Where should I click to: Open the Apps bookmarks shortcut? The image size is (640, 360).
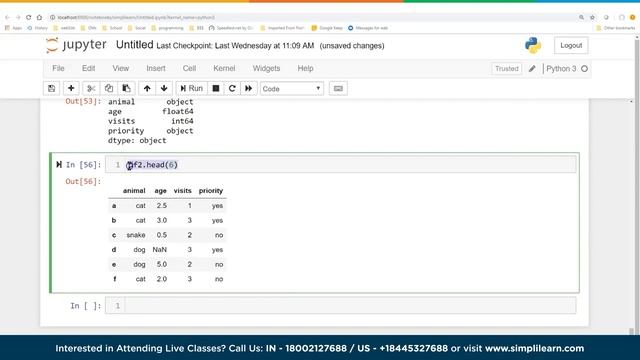[13, 28]
